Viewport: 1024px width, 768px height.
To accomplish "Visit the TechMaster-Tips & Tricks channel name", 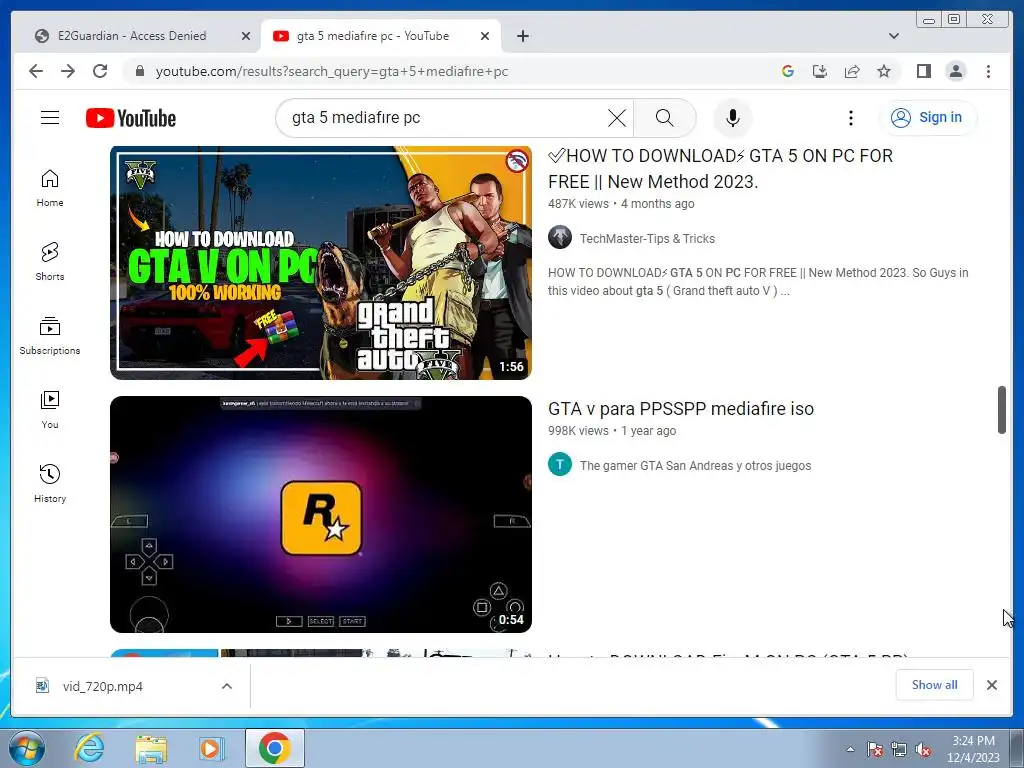I will (x=647, y=238).
